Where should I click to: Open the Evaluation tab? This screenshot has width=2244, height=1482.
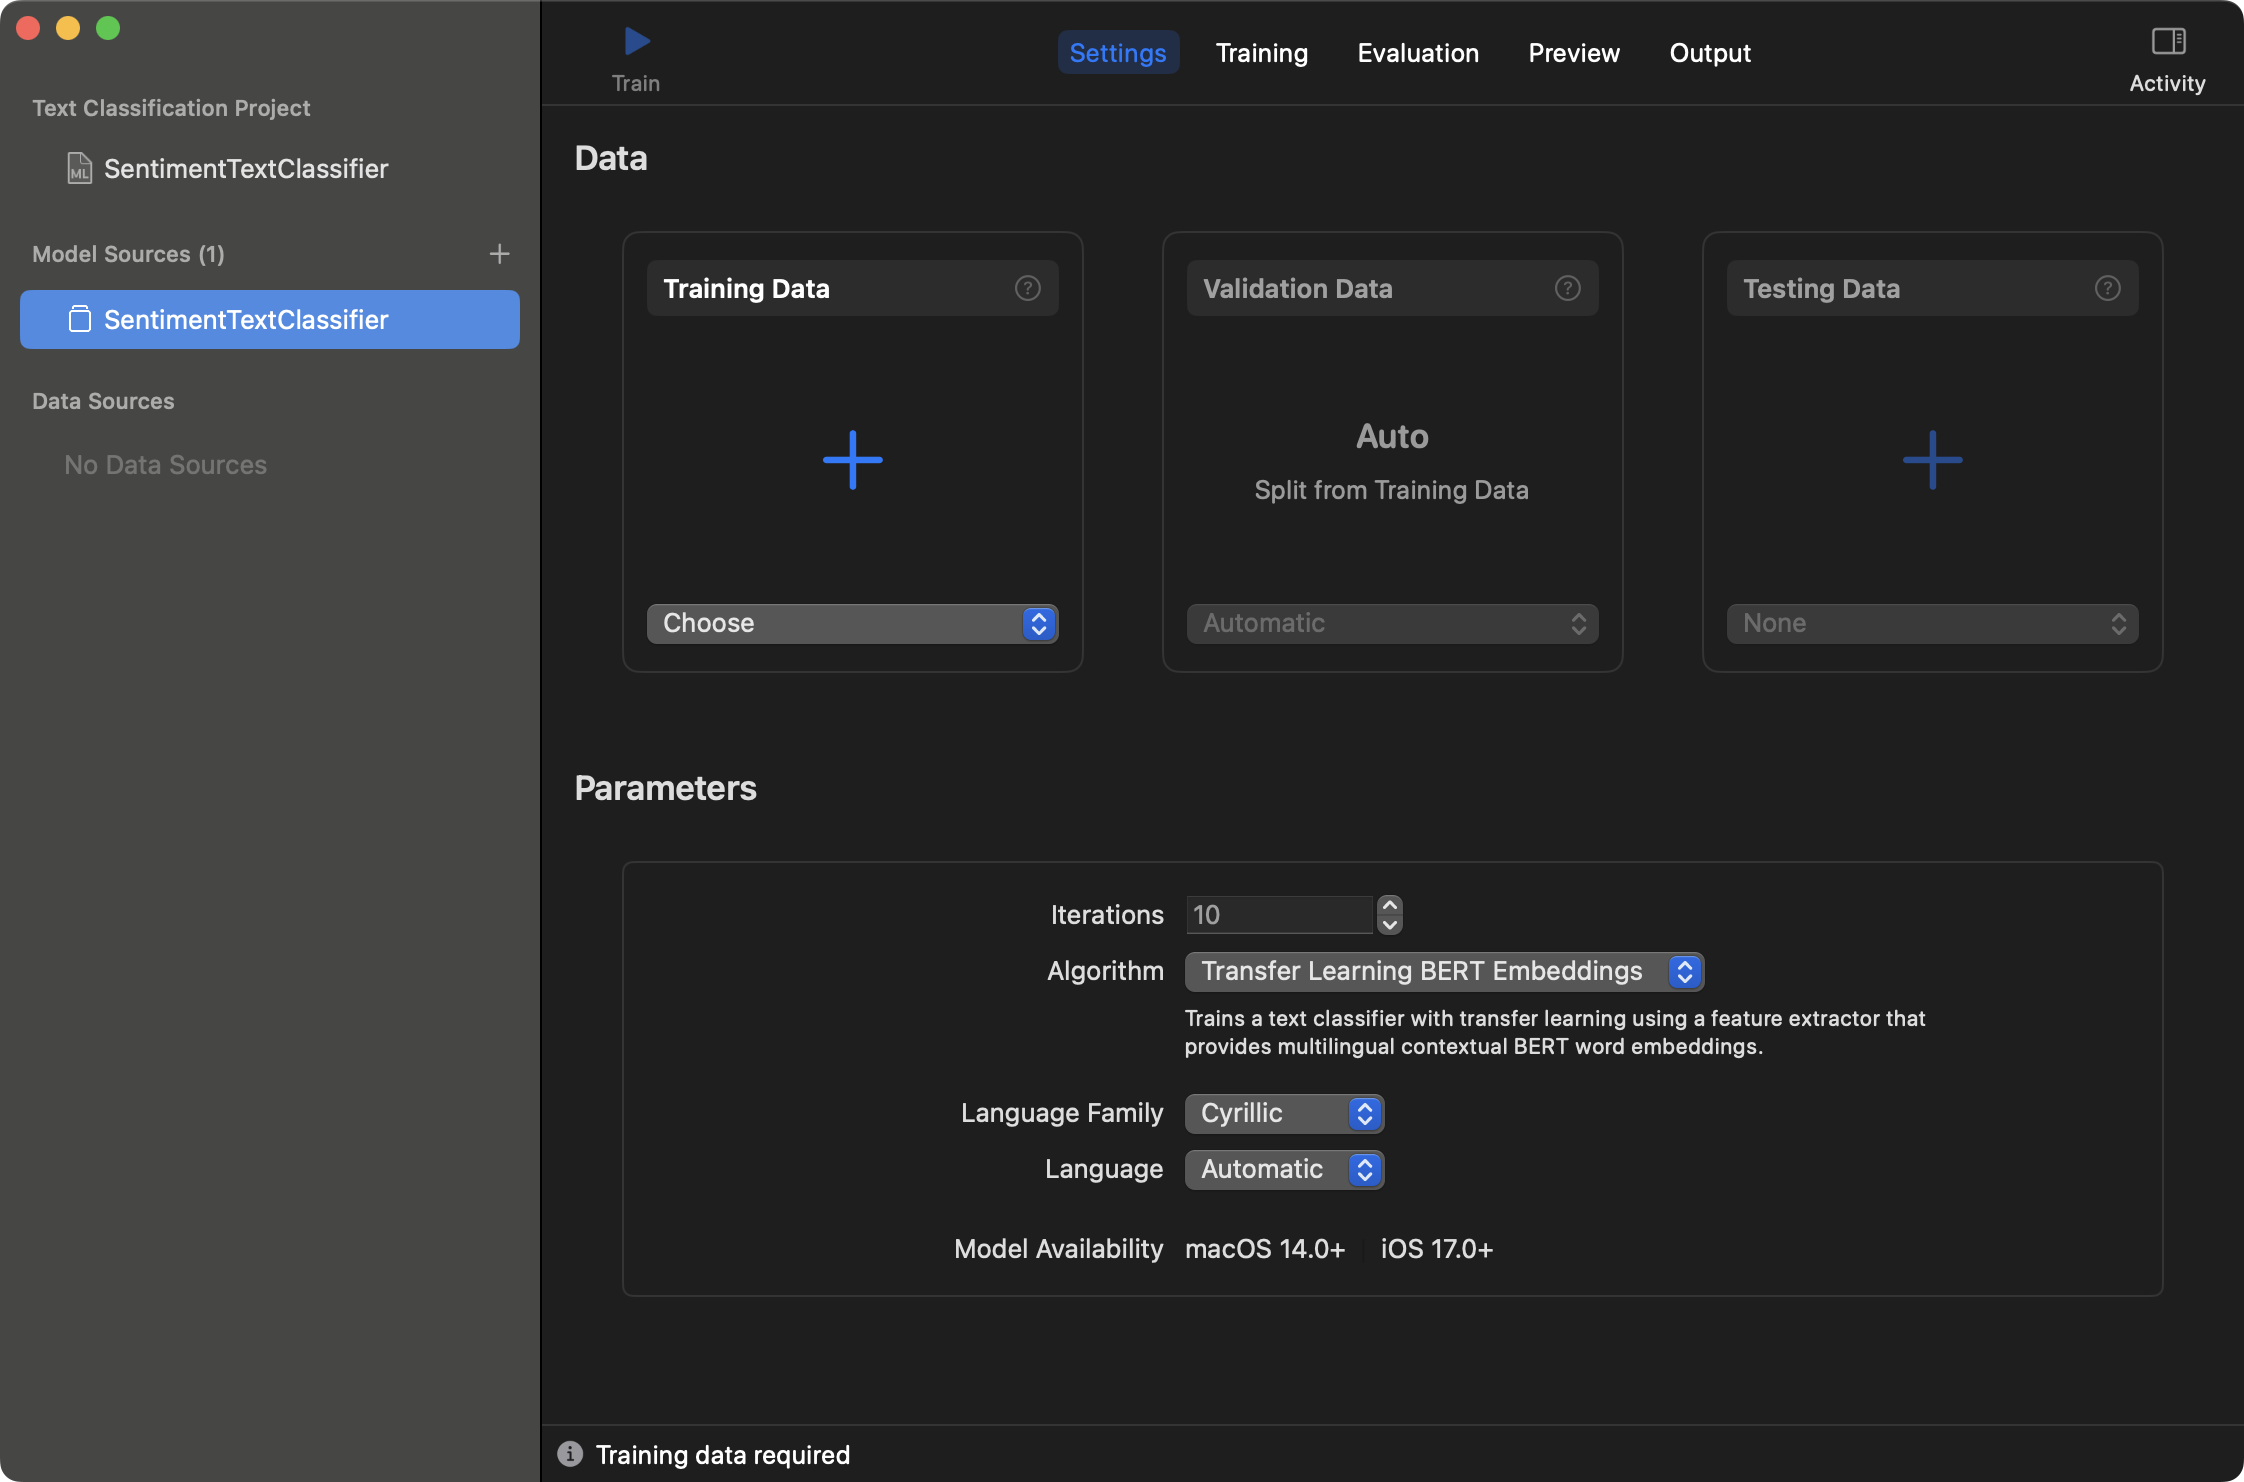tap(1417, 53)
